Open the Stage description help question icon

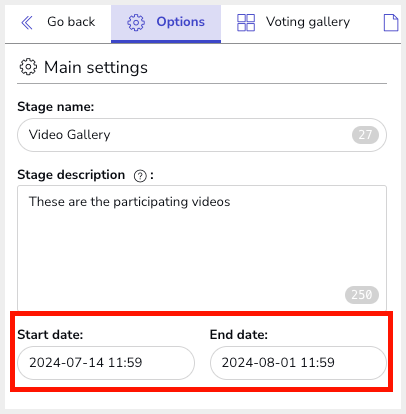tap(140, 176)
